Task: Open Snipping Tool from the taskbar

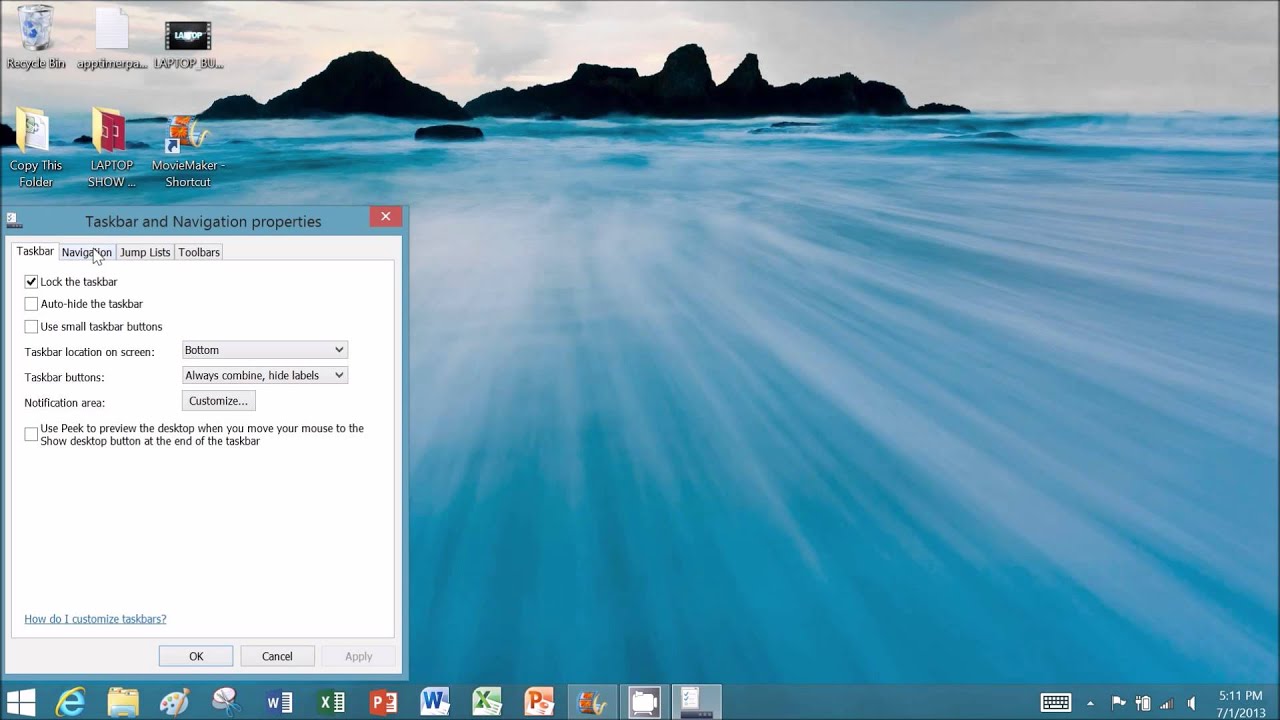Action: coord(227,702)
